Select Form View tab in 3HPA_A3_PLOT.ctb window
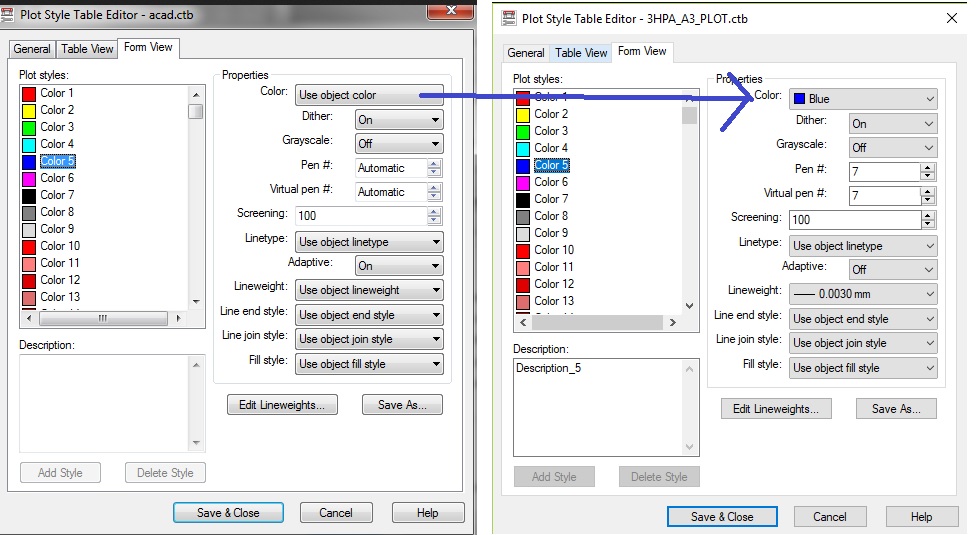 coord(642,51)
